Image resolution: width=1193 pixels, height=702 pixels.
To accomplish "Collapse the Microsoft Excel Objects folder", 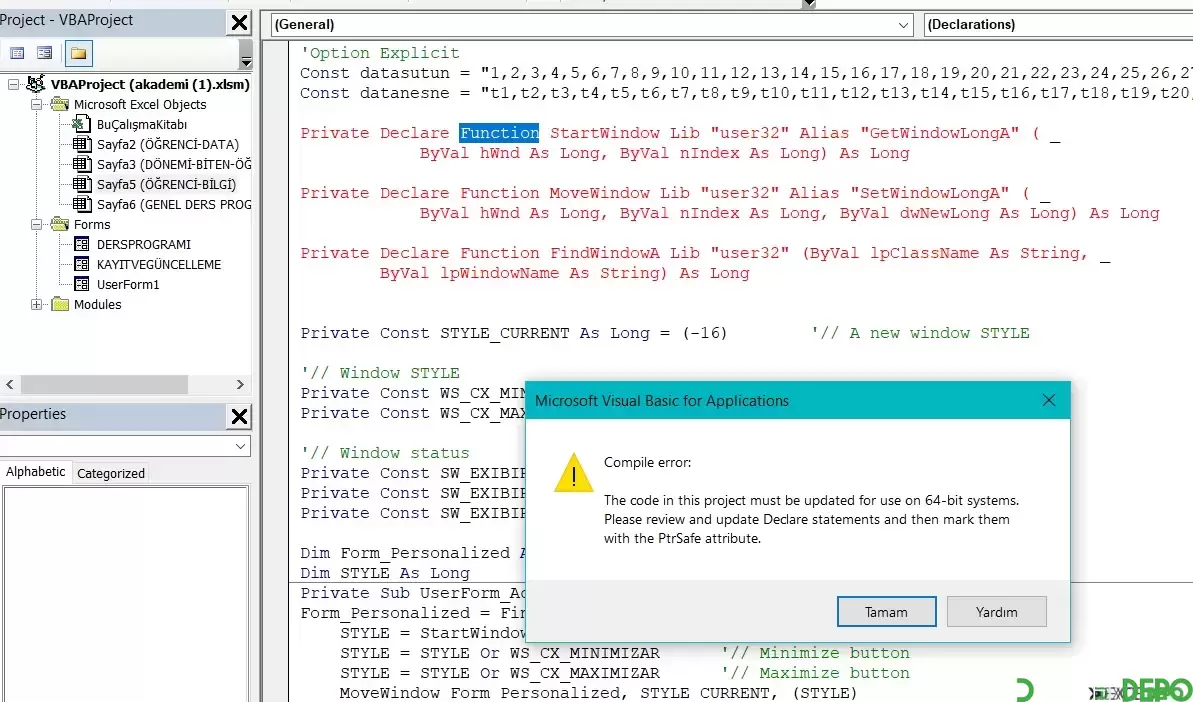I will (x=37, y=104).
